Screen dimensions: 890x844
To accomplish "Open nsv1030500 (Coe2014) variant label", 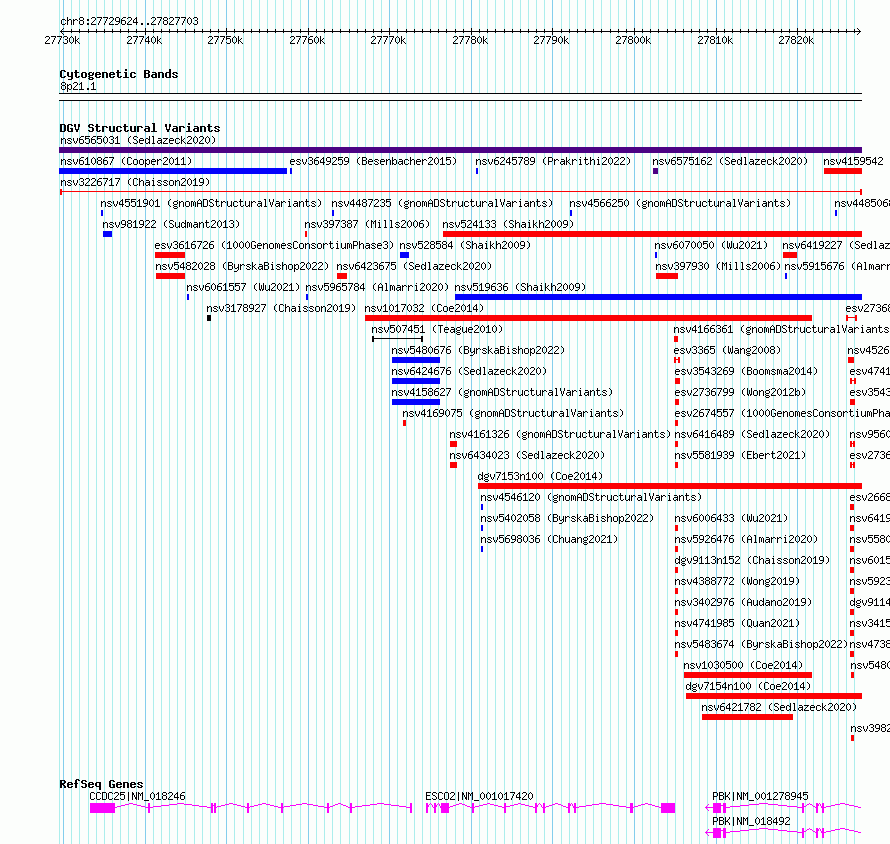I will [744, 665].
